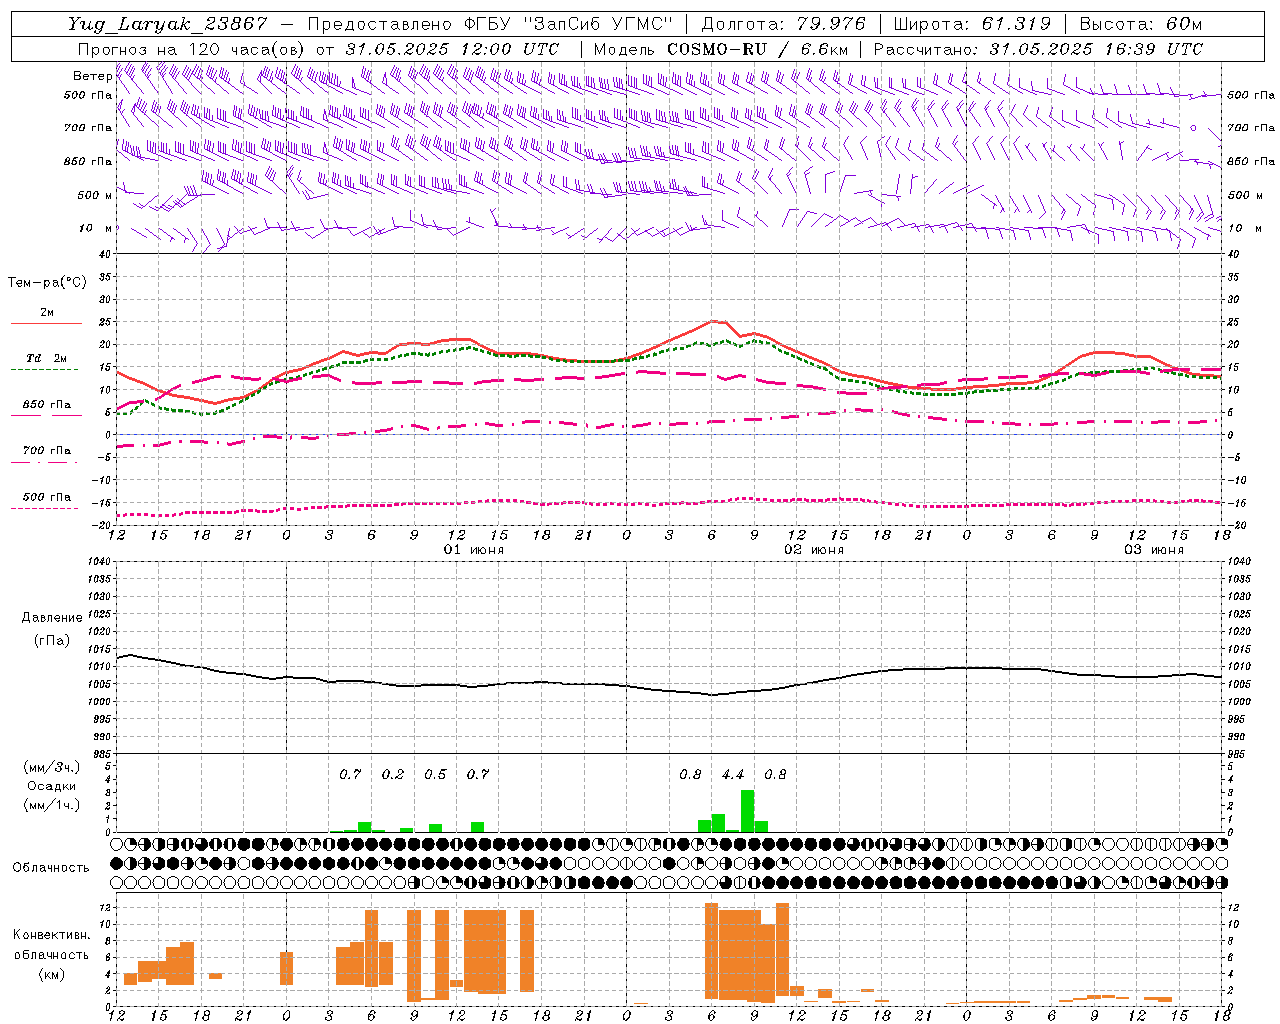Click the '03 июня' date label

pos(1154,550)
